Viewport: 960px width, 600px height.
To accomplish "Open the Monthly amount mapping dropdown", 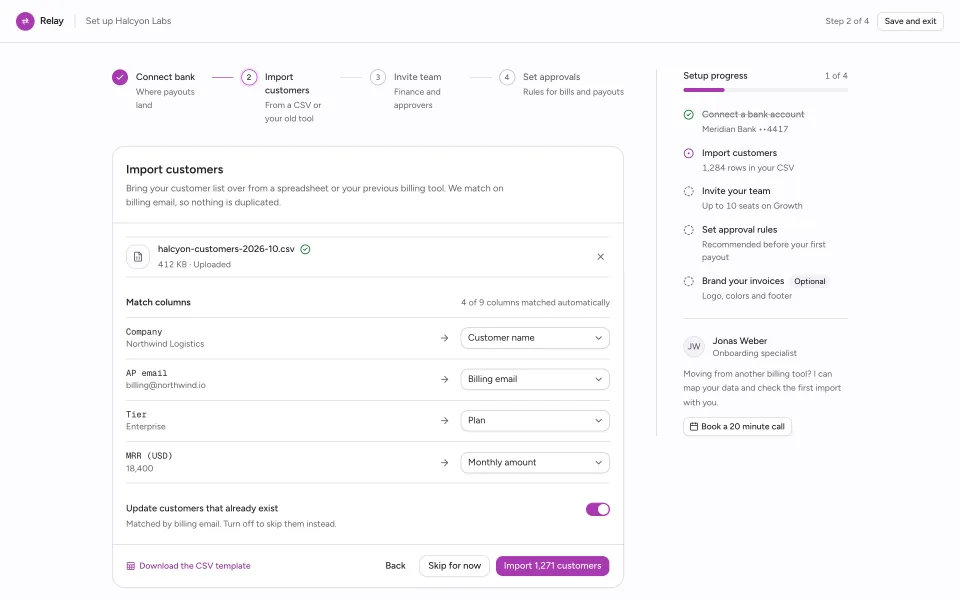I will pos(535,462).
